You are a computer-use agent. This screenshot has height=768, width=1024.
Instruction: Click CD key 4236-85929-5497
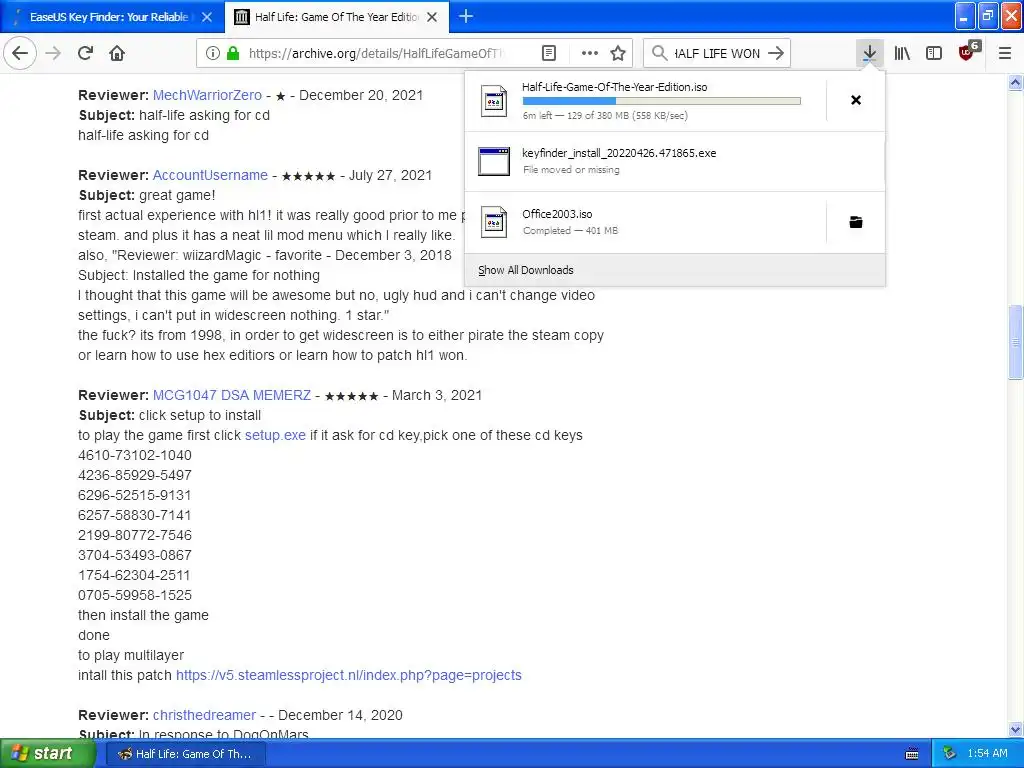tap(135, 475)
